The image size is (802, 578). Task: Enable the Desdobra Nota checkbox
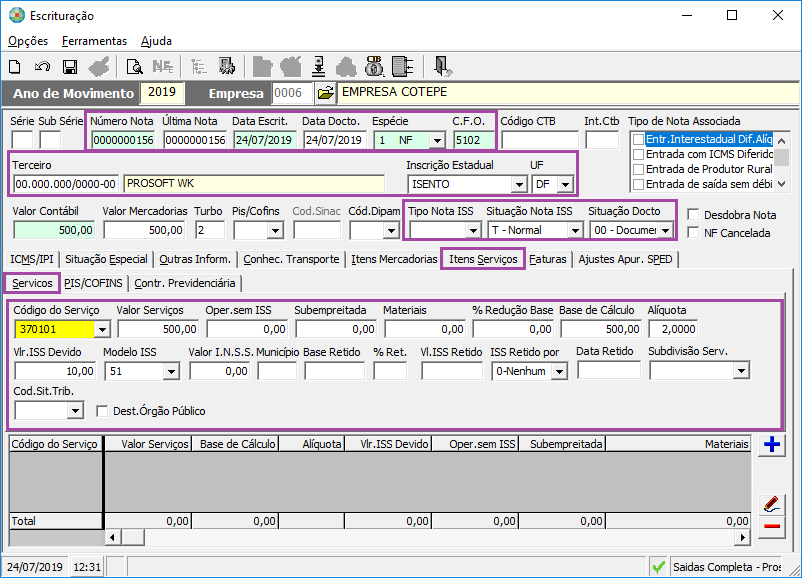point(694,215)
